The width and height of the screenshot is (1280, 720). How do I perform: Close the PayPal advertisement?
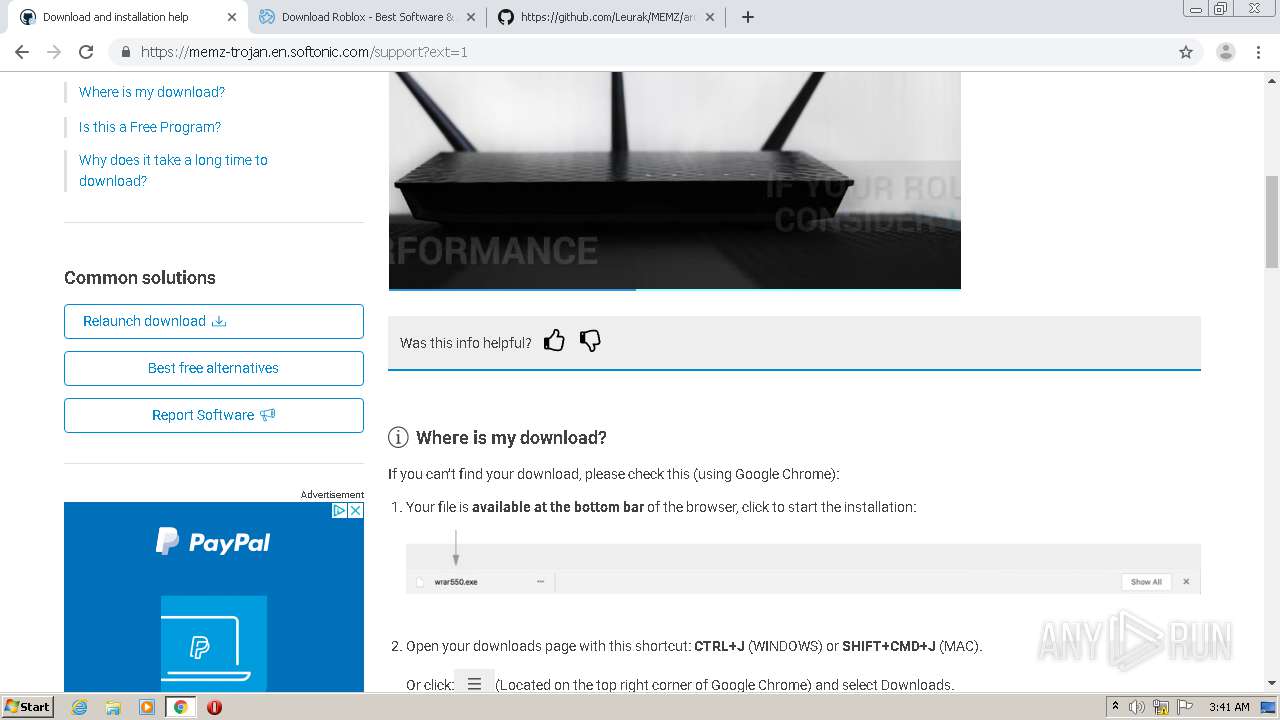355,510
